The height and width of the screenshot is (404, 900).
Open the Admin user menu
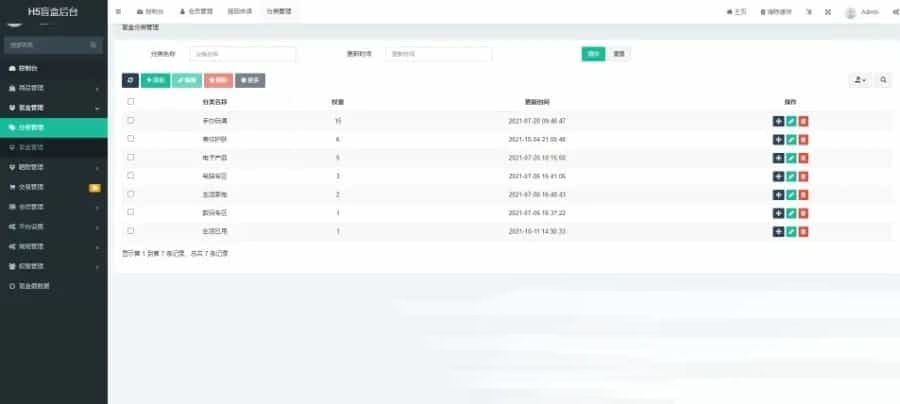click(x=861, y=12)
